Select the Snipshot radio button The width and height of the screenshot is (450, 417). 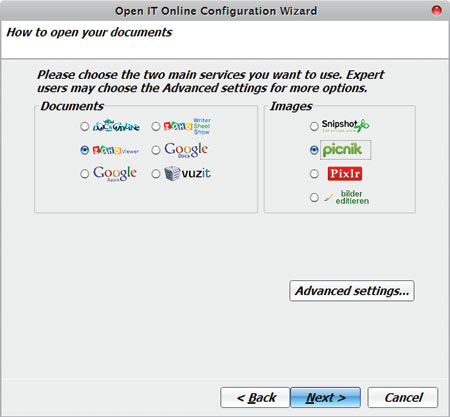coord(314,126)
